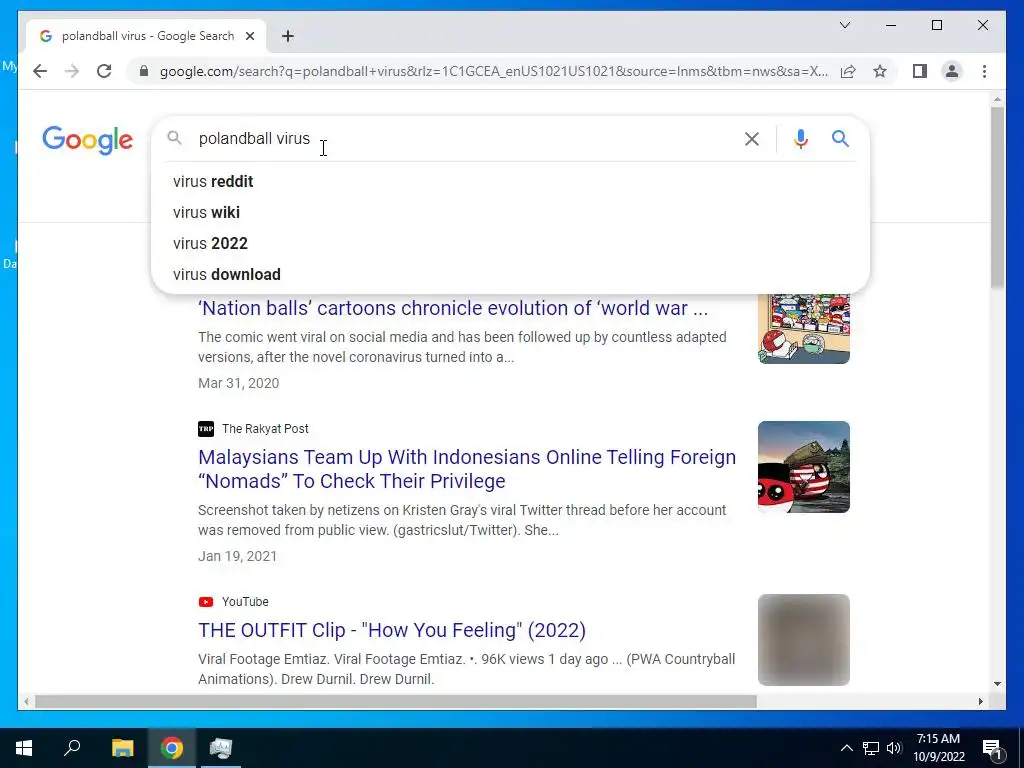Go back to previous page
Screen dimensions: 1024x768
pos(40,71)
